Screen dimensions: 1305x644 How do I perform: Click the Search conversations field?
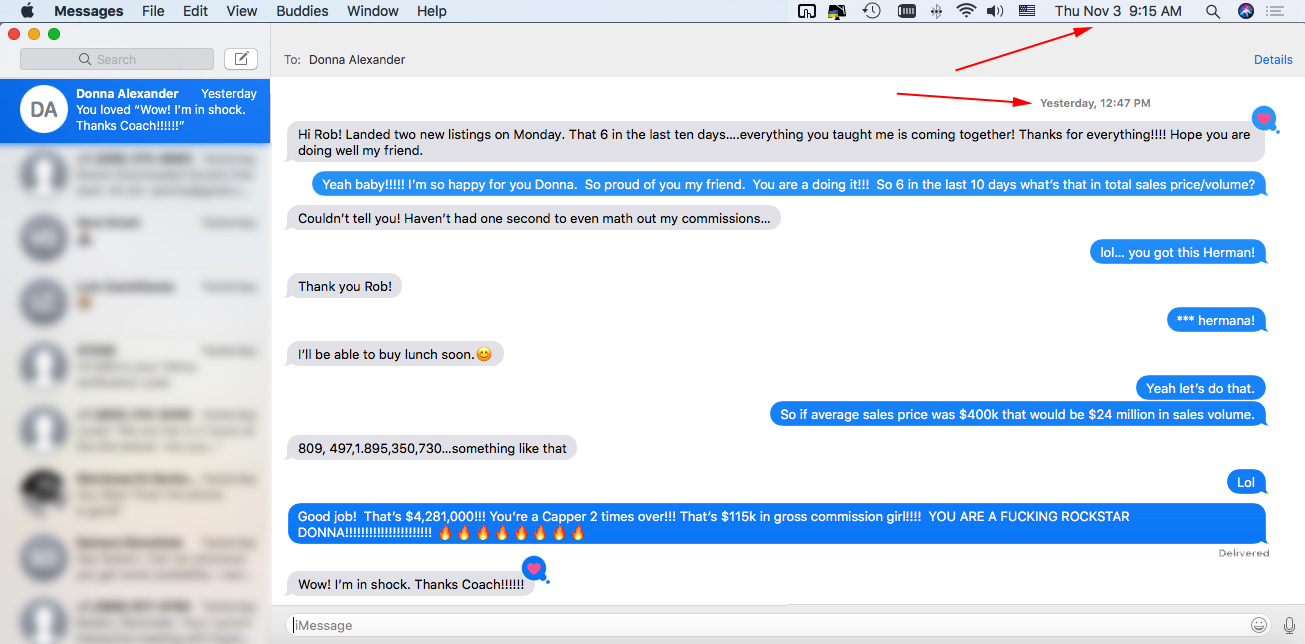(117, 59)
